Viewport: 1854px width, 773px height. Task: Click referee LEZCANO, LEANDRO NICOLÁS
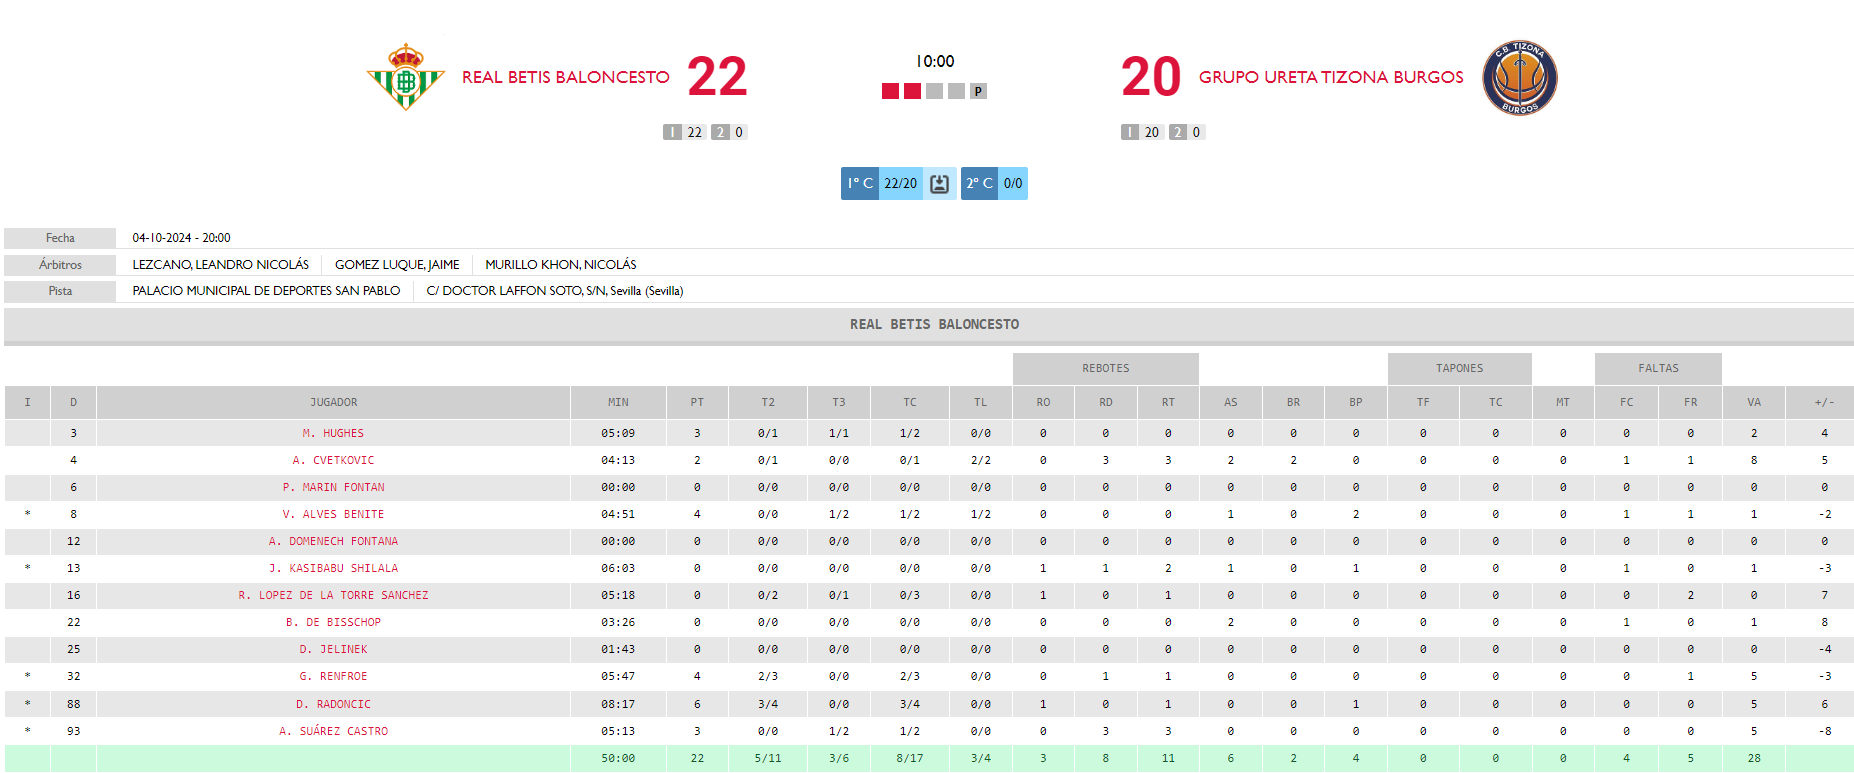tap(221, 265)
